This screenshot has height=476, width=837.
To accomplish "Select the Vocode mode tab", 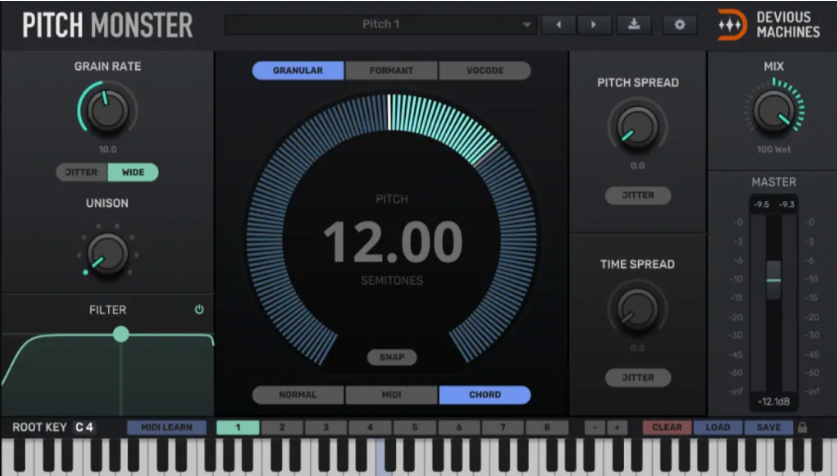I will click(x=485, y=70).
